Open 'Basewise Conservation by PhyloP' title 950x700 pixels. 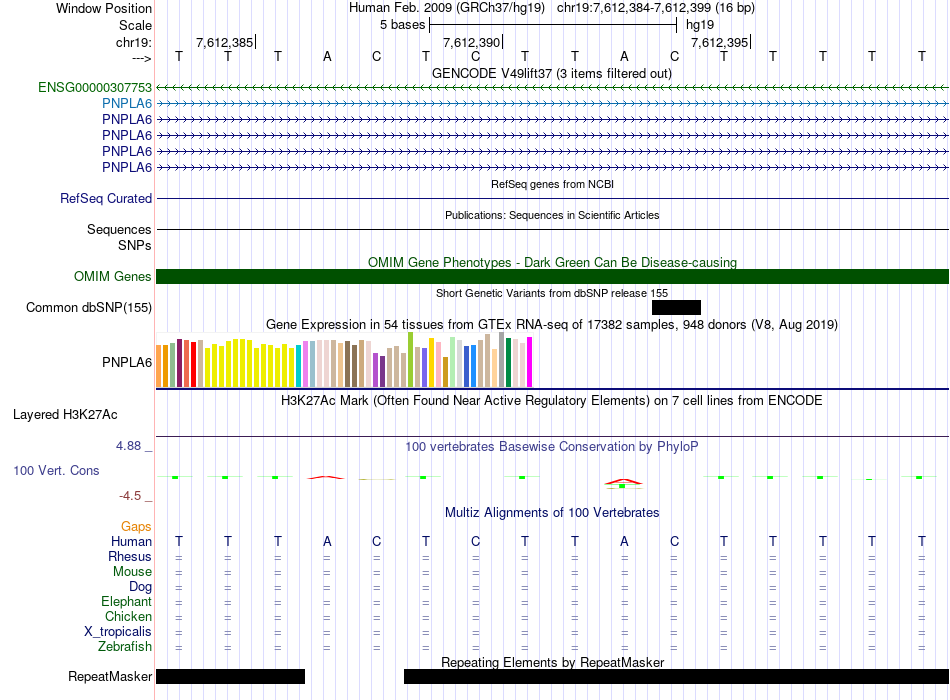pyautogui.click(x=552, y=447)
